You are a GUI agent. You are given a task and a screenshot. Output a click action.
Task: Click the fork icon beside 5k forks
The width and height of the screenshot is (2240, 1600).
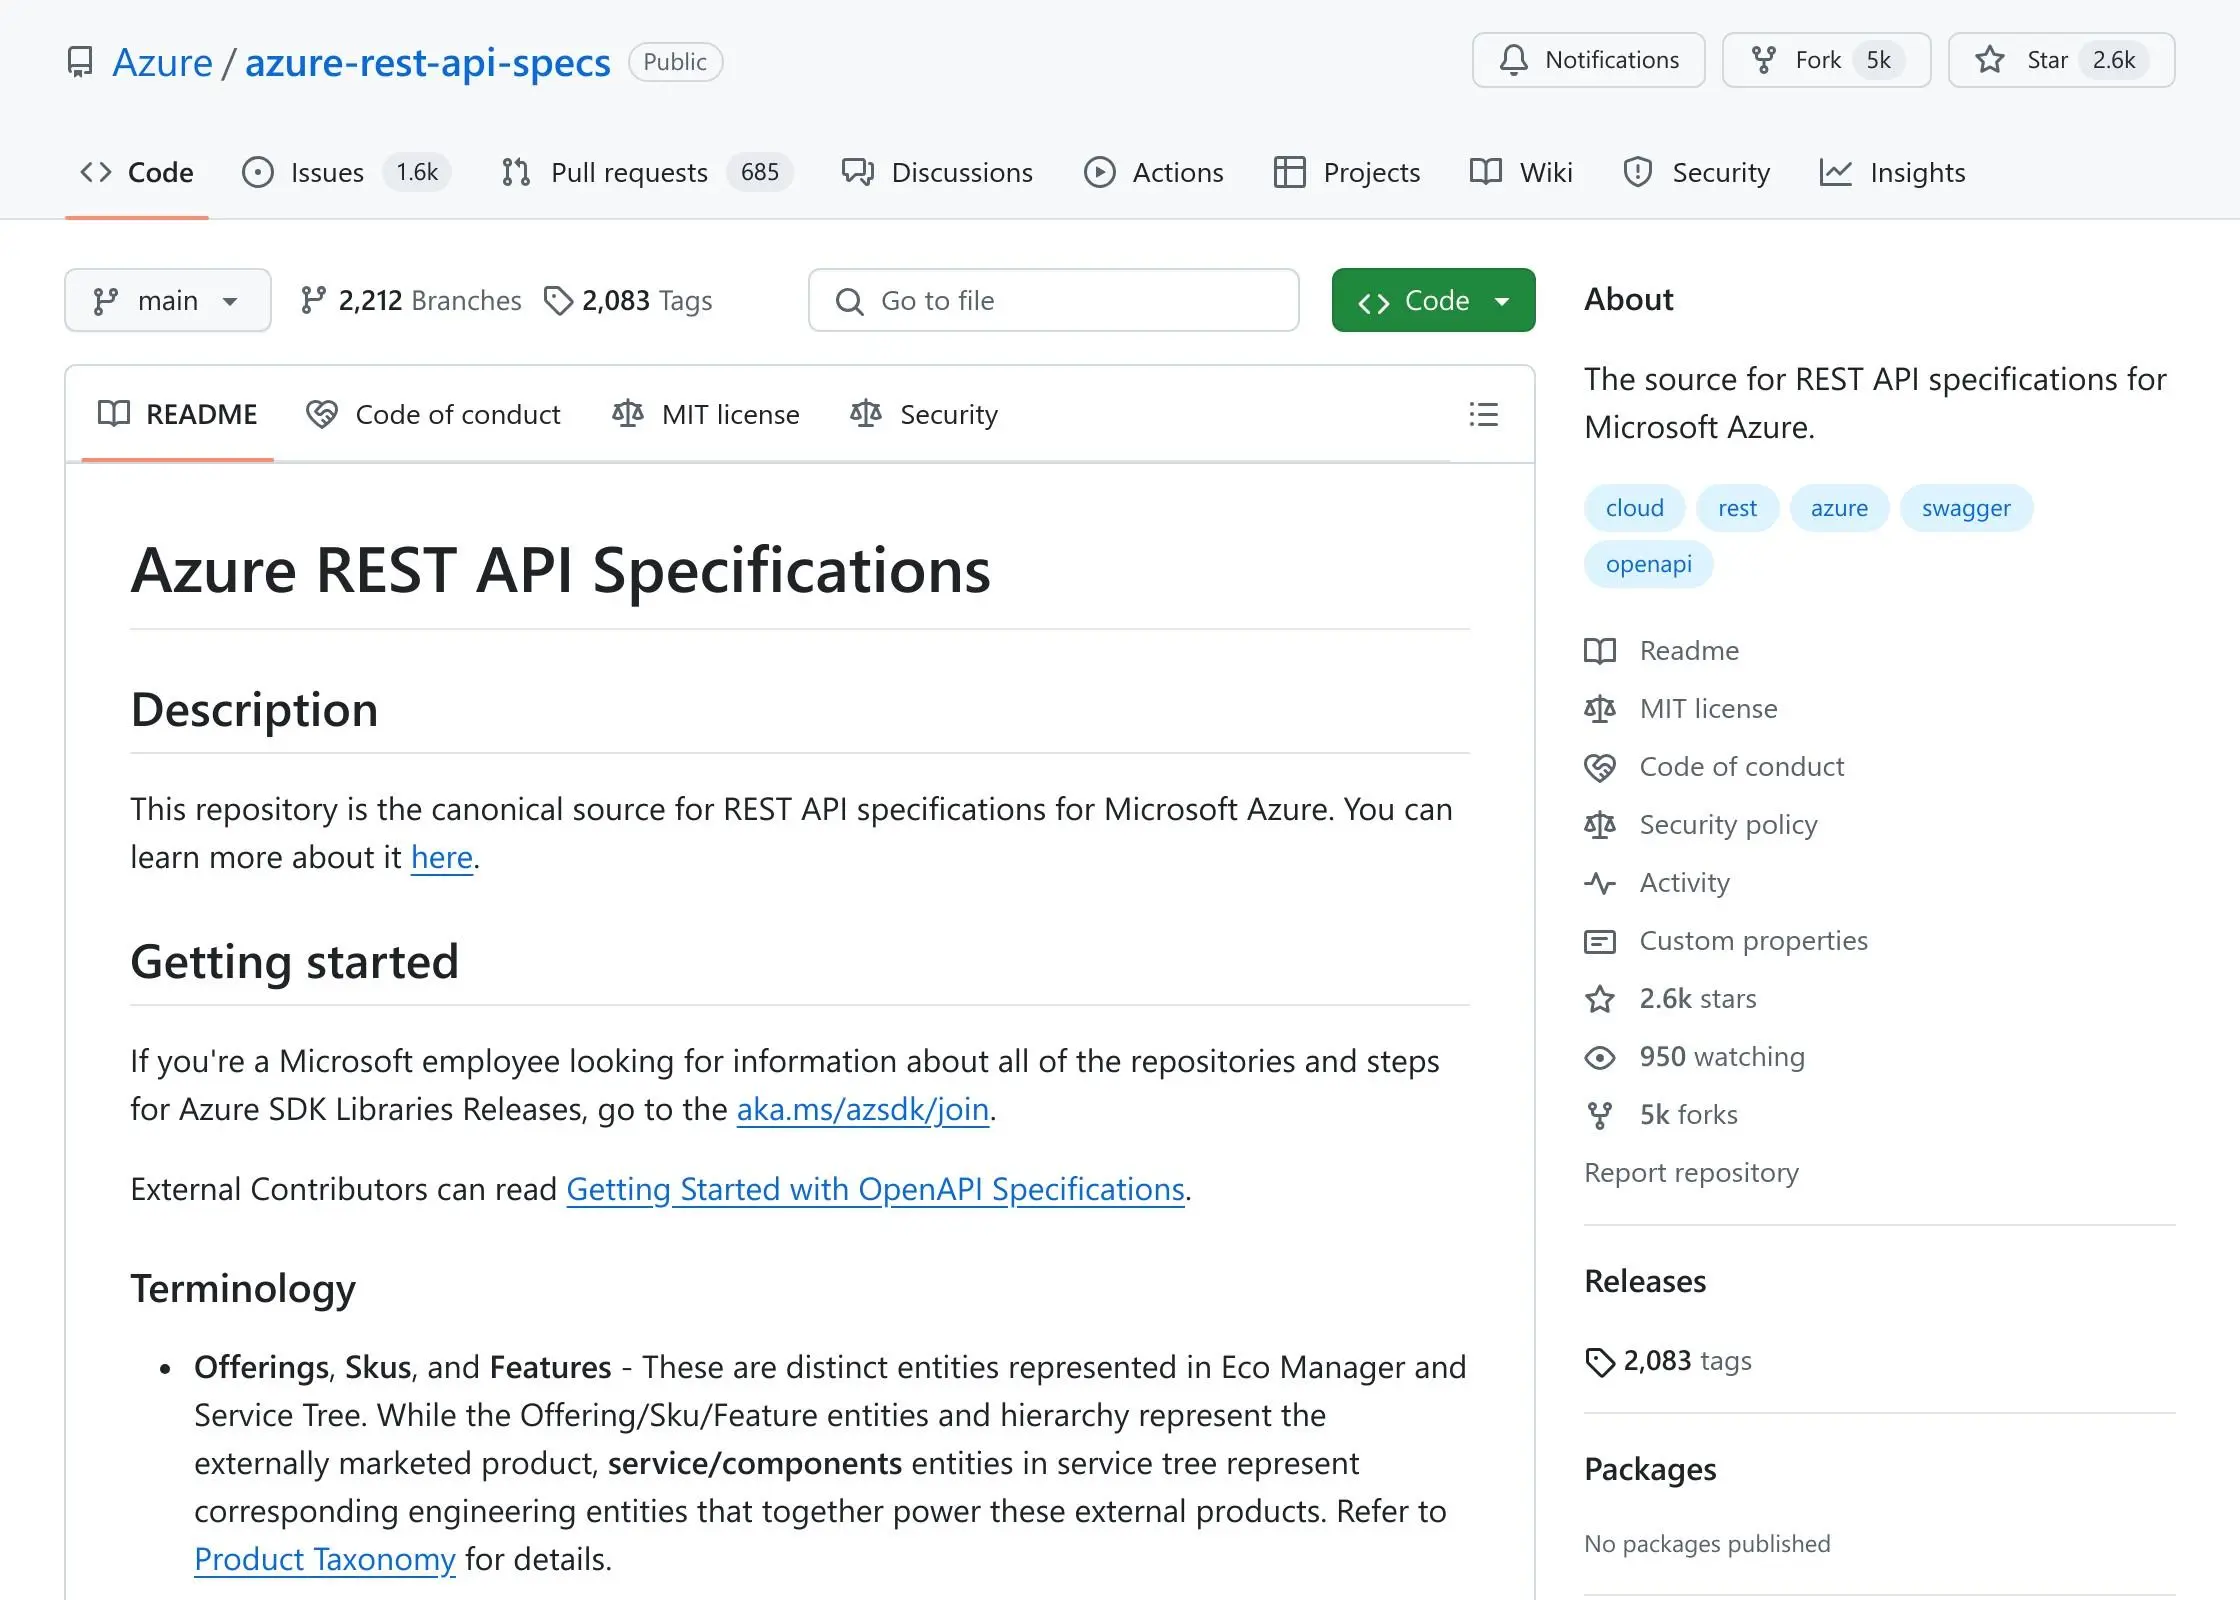[1599, 1115]
